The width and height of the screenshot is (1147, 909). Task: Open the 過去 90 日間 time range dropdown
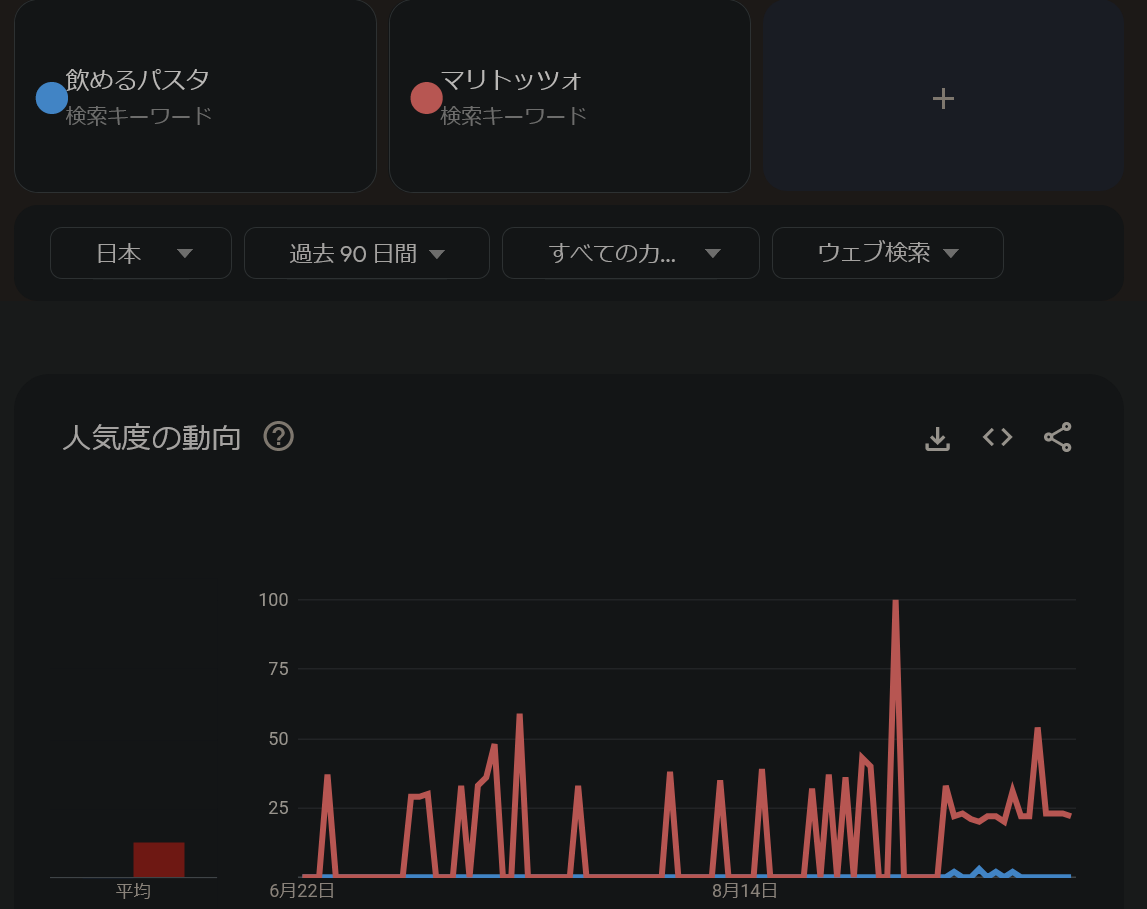coord(366,253)
